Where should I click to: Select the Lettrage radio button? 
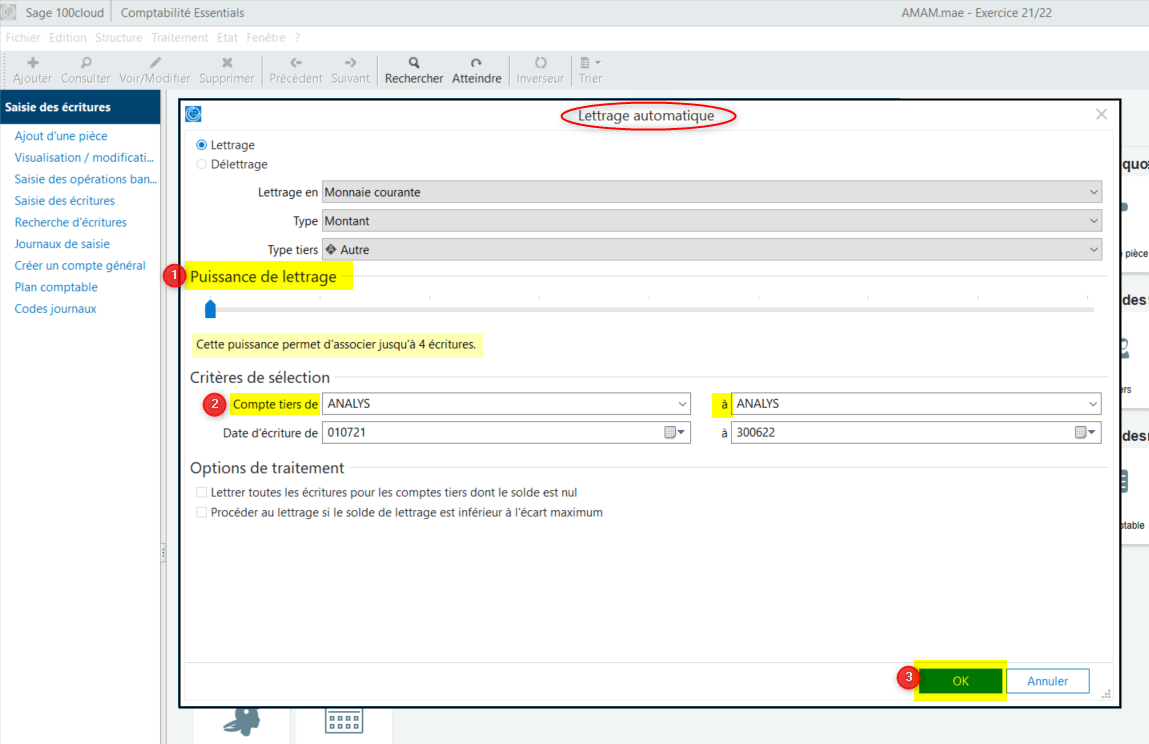(x=202, y=145)
